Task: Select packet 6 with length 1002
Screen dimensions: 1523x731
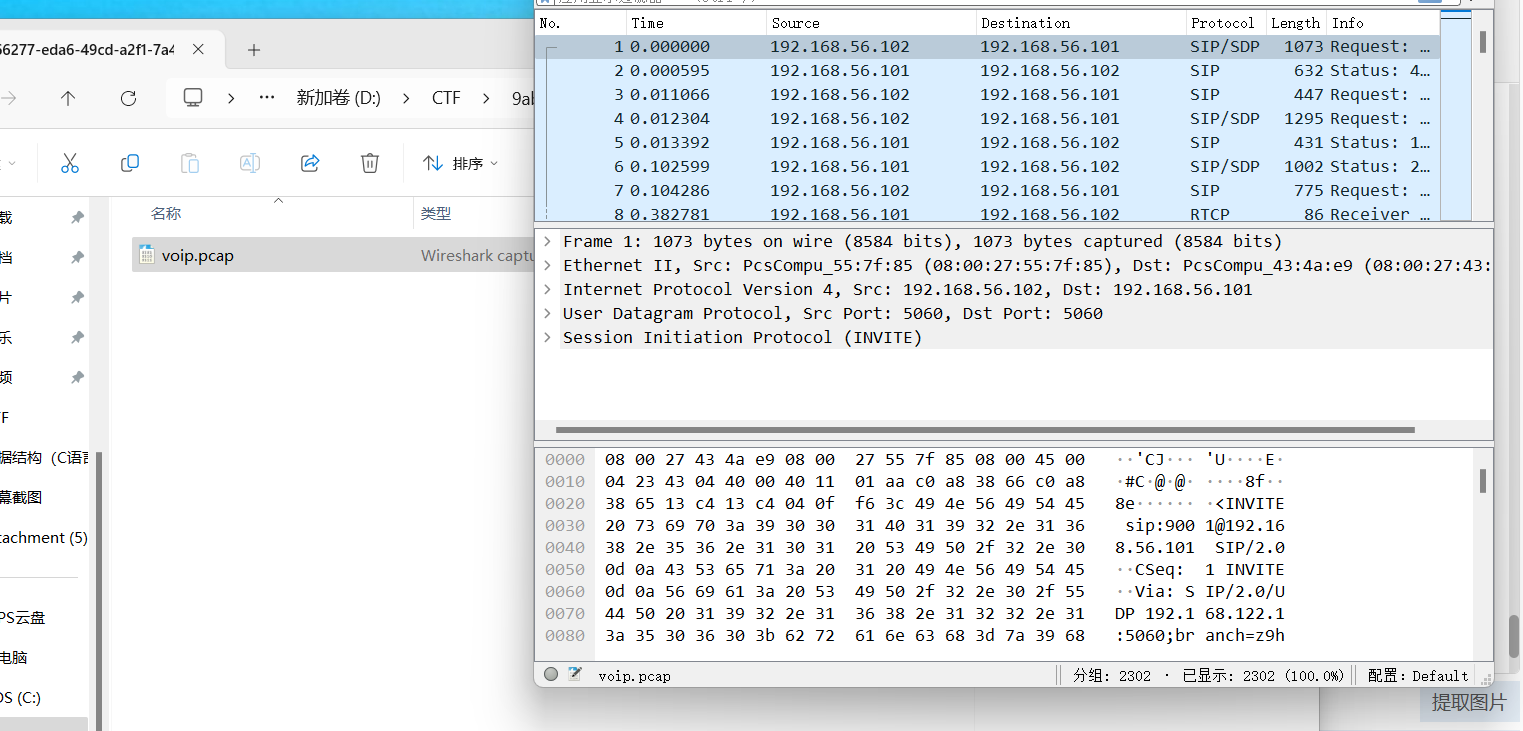Action: (x=988, y=166)
